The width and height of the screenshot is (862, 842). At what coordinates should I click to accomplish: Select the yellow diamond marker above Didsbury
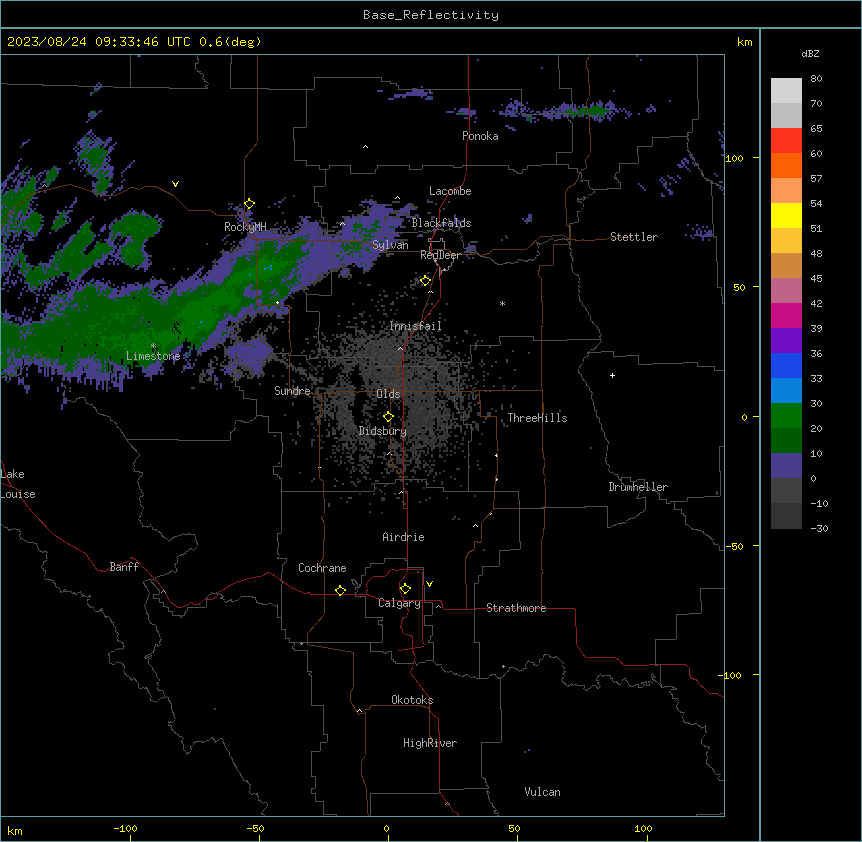(388, 417)
